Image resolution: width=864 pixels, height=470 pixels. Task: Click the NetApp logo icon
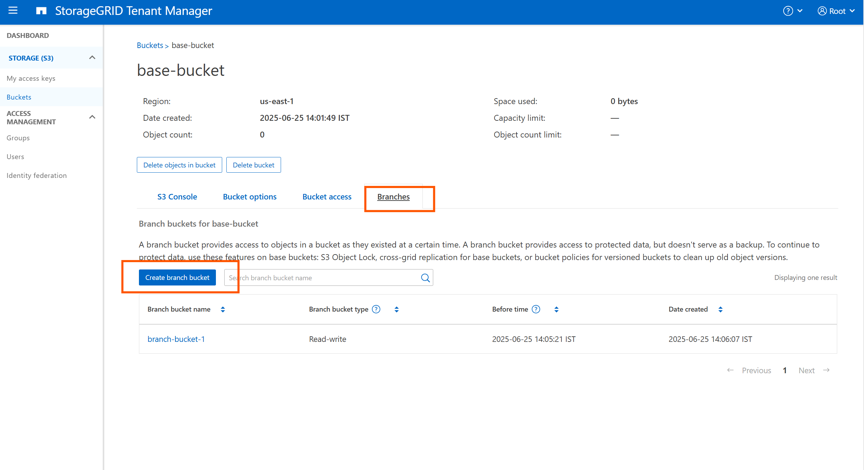tap(41, 11)
